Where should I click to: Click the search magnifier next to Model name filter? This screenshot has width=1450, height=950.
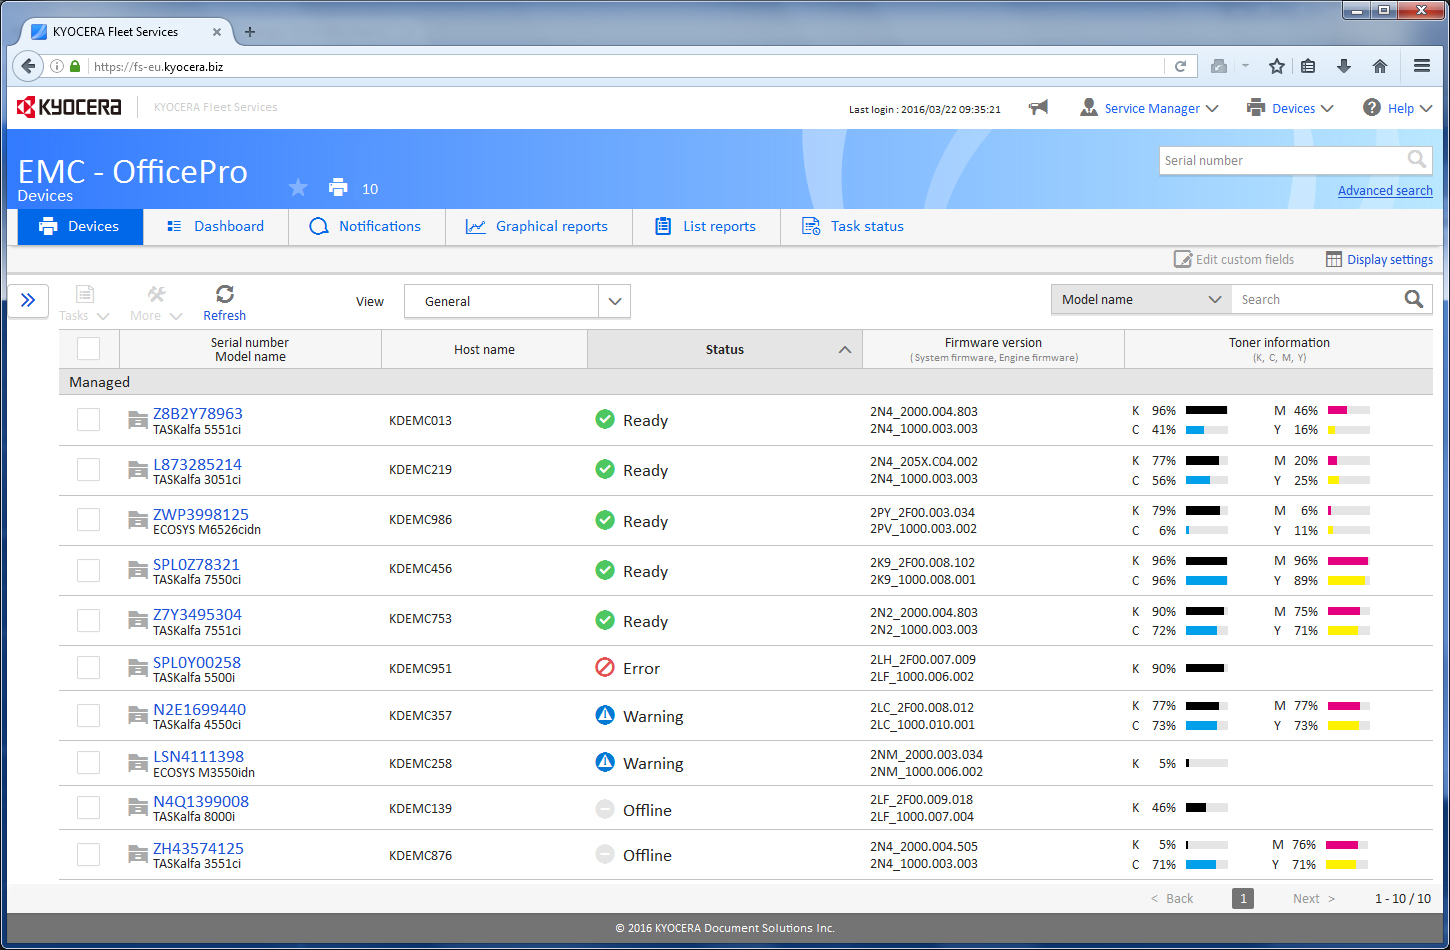pyautogui.click(x=1413, y=299)
